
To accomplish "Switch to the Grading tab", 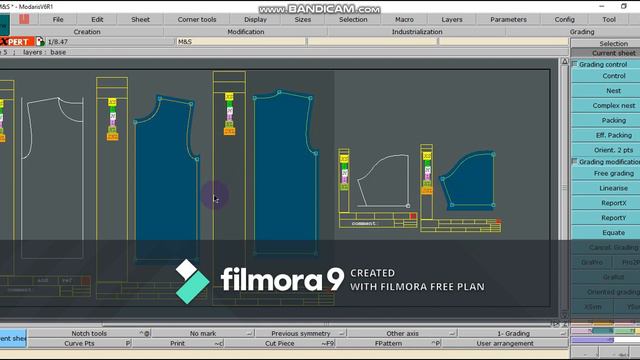I will tap(582, 31).
